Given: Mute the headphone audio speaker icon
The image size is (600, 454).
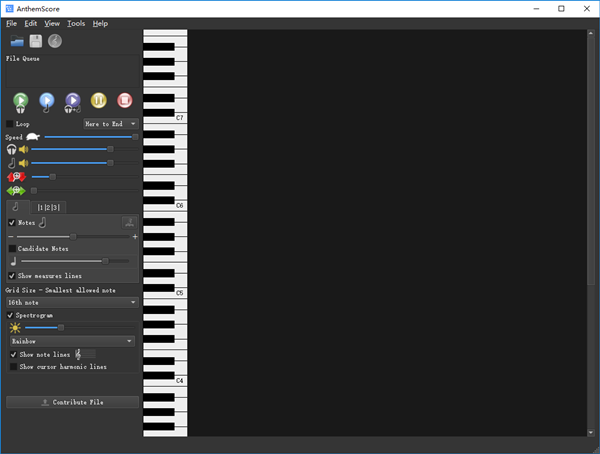Looking at the screenshot, I should 24,149.
